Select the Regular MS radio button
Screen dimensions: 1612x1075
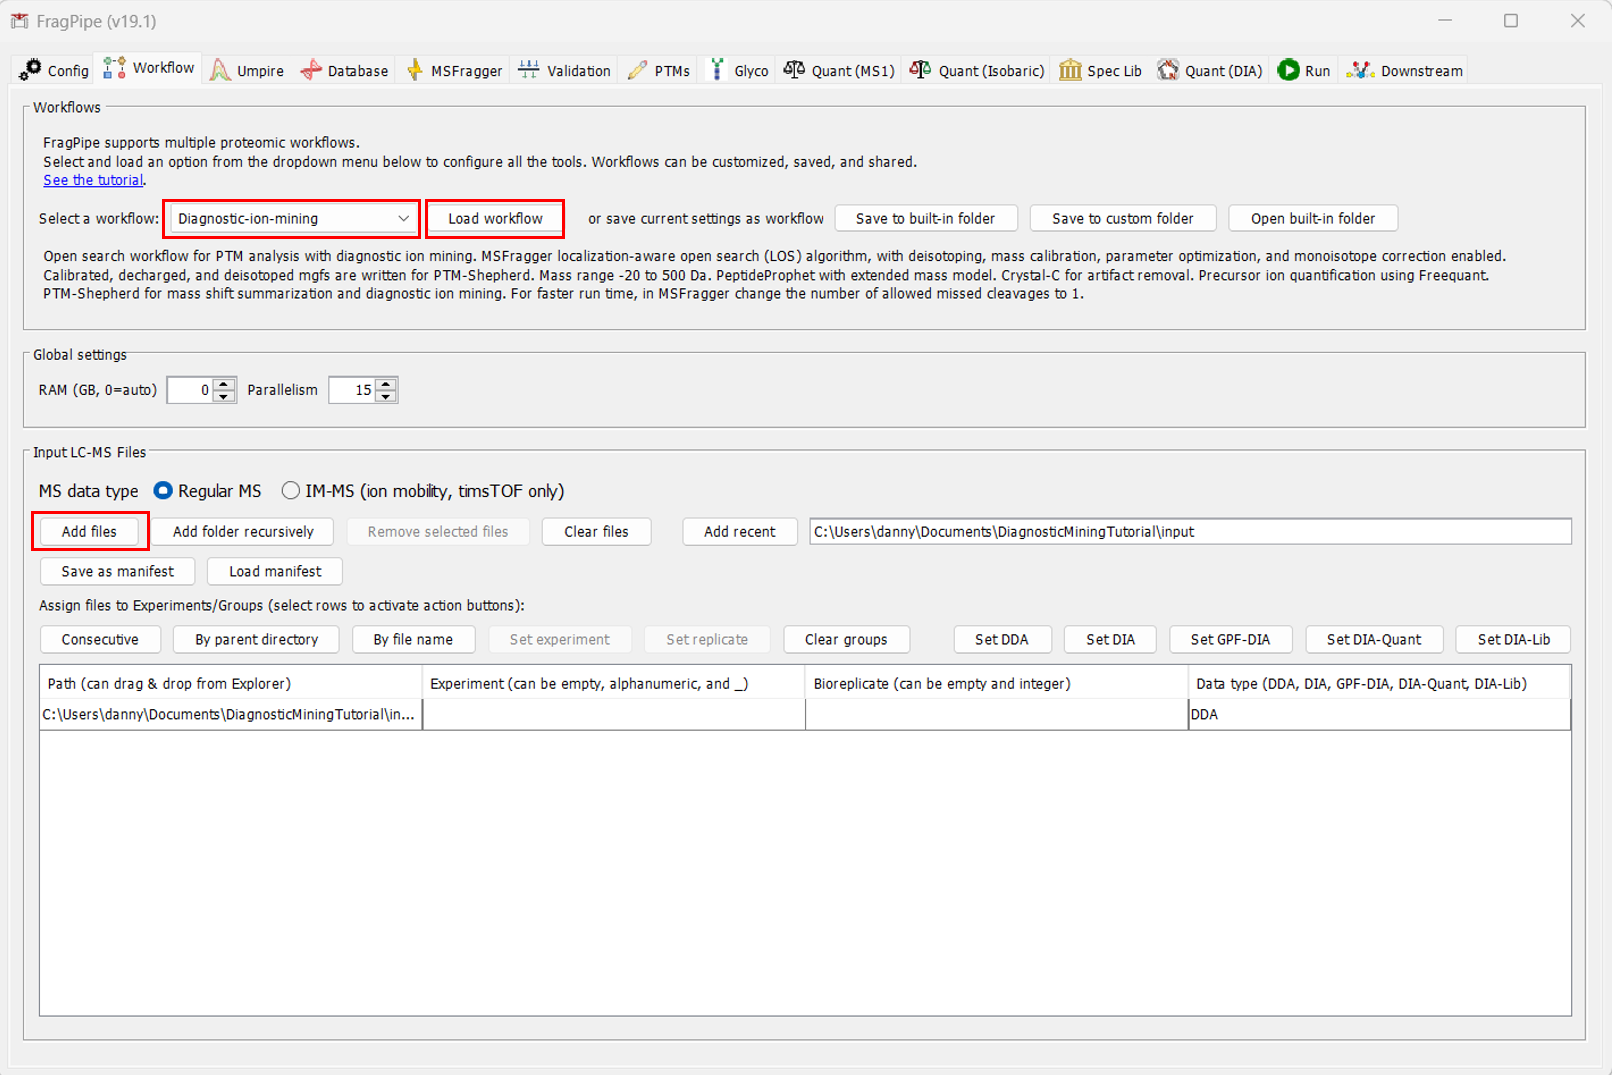163,491
